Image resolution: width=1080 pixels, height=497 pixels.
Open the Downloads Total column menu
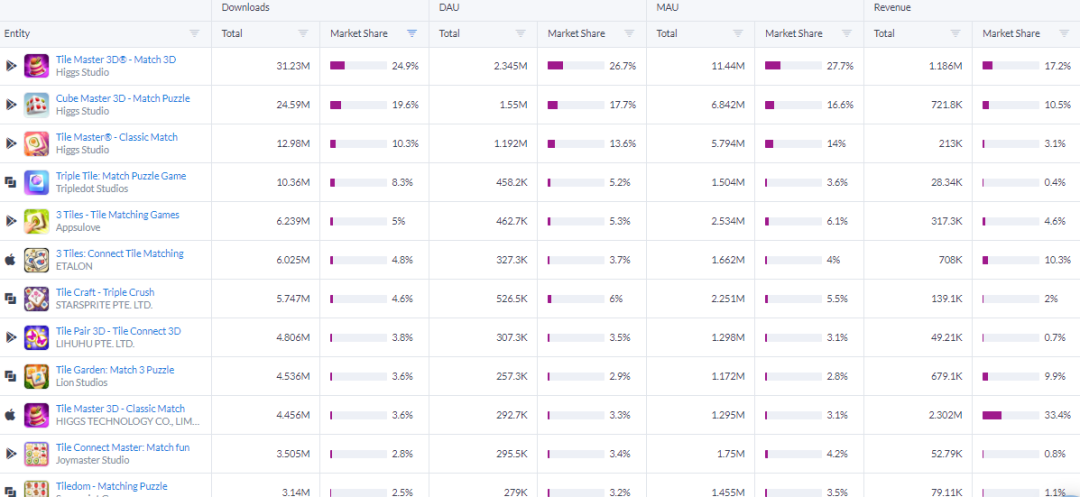coord(304,34)
